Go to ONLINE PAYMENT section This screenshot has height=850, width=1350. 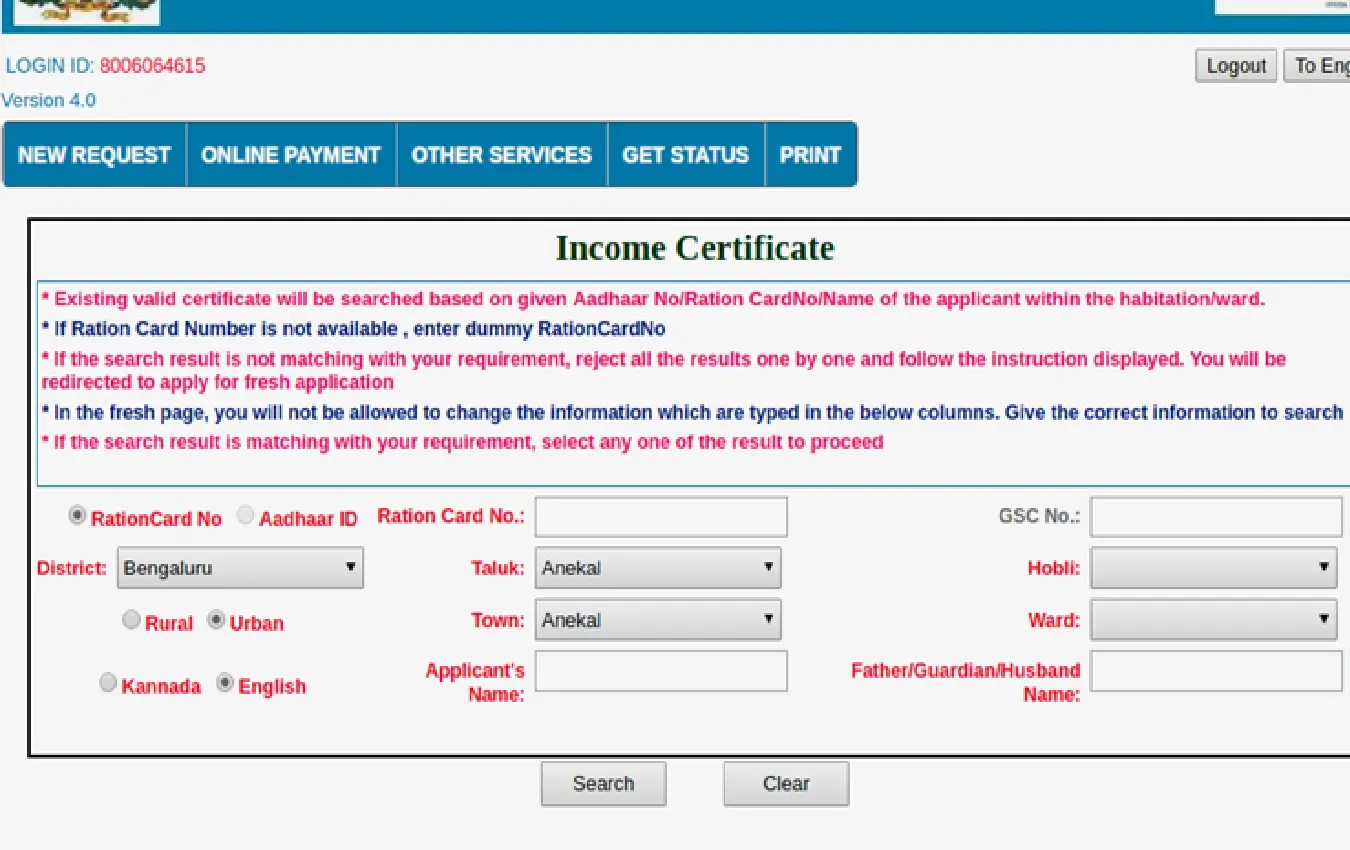290,154
